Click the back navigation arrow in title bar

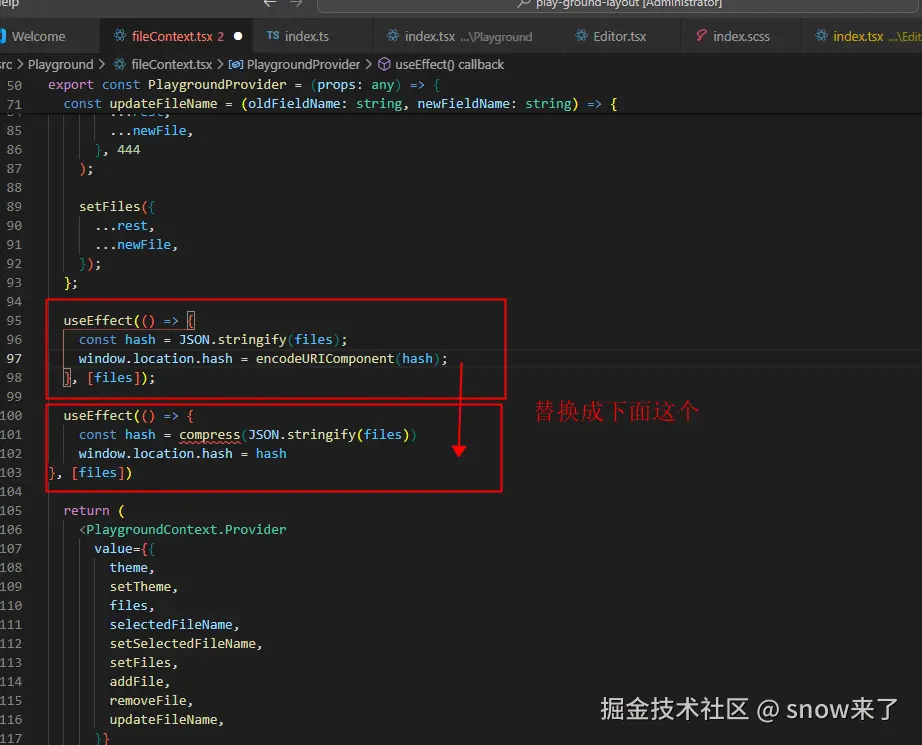click(270, 4)
